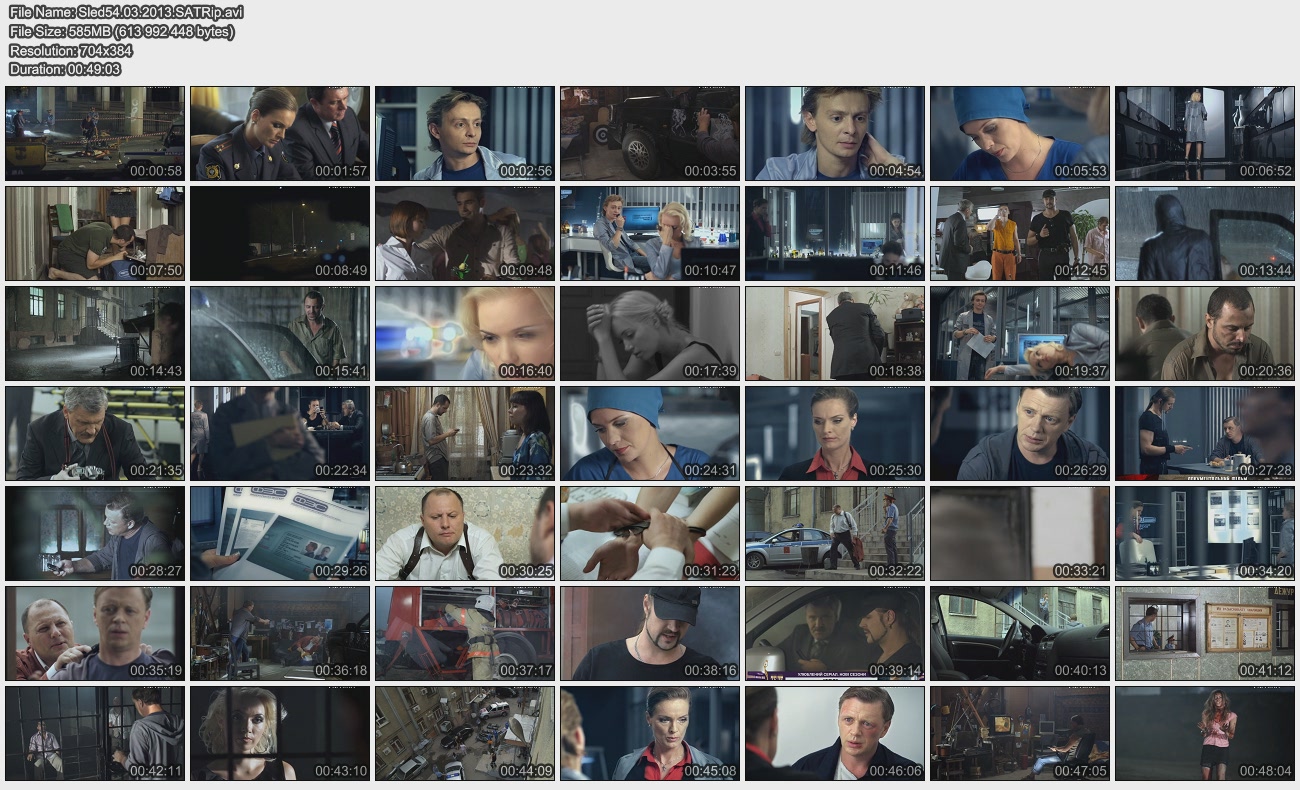Click the documents frame at 00:29:26
The image size is (1300, 790).
tap(280, 533)
